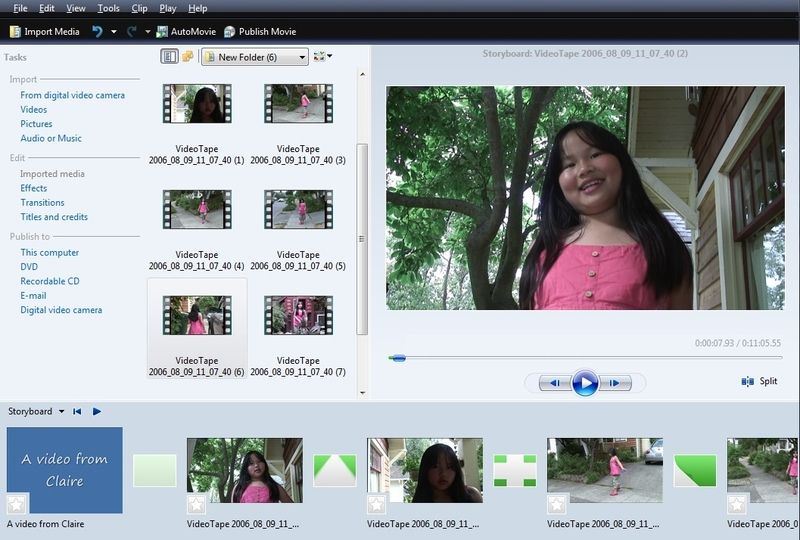
Task: Select the second storyboard clip of girl by tree
Action: coord(245,470)
